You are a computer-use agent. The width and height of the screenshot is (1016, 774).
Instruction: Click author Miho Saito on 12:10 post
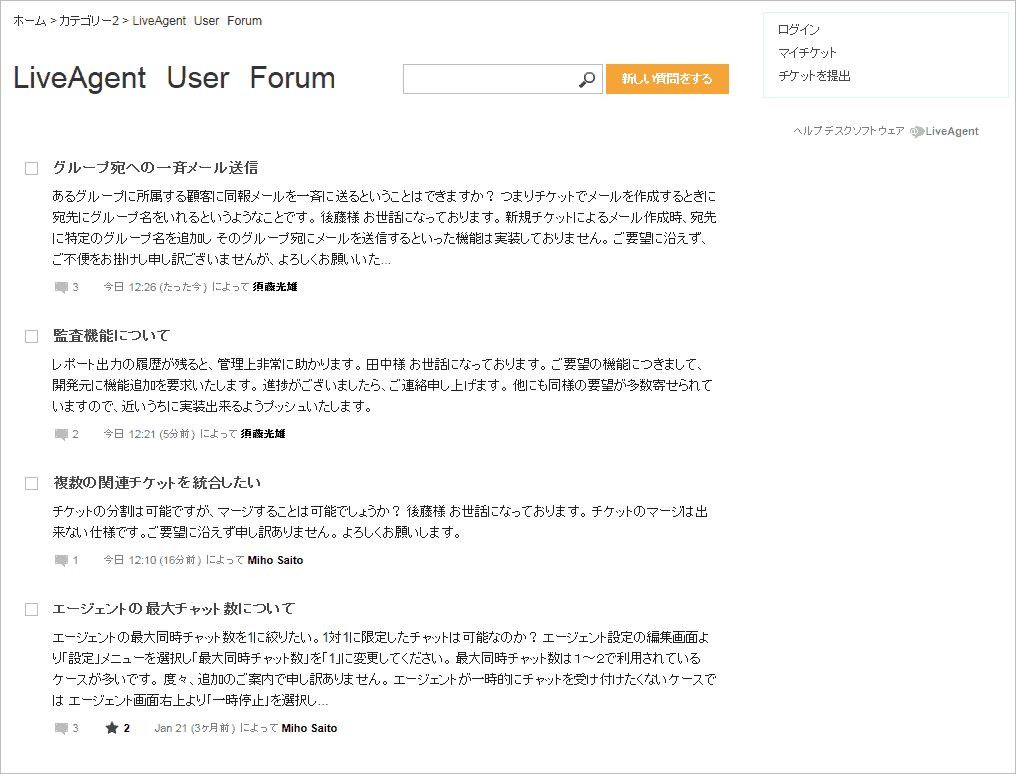275,560
